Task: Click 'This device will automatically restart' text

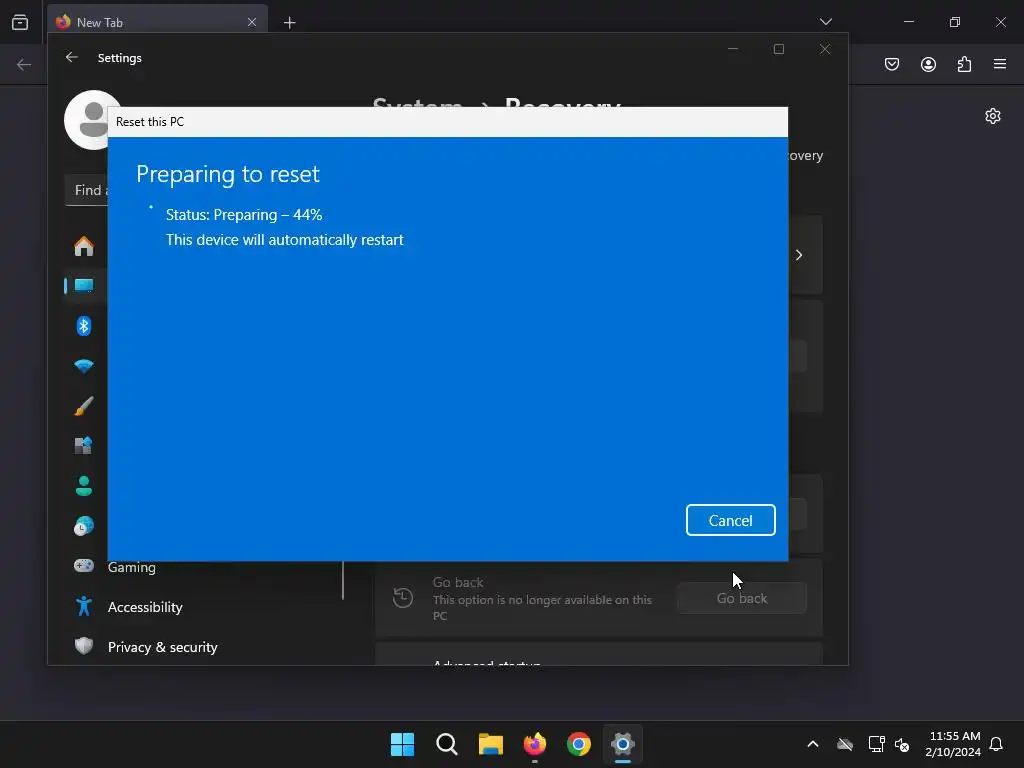Action: 284,240
